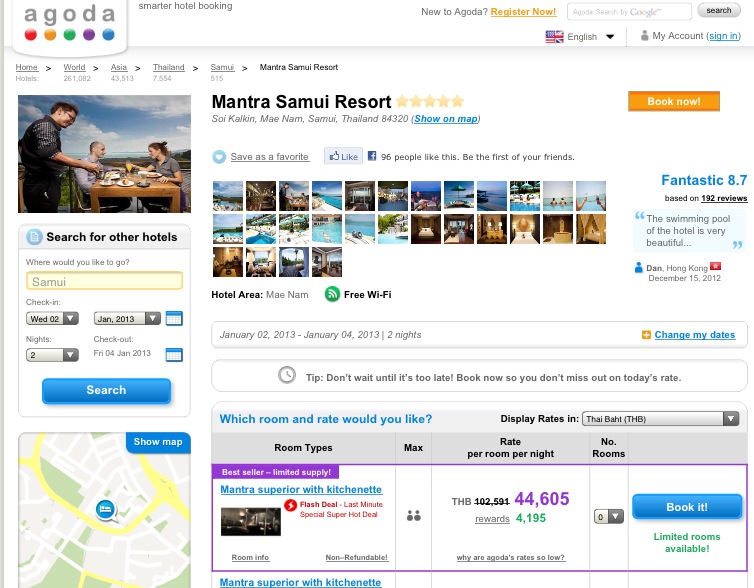Click the top search button

pyautogui.click(x=718, y=10)
